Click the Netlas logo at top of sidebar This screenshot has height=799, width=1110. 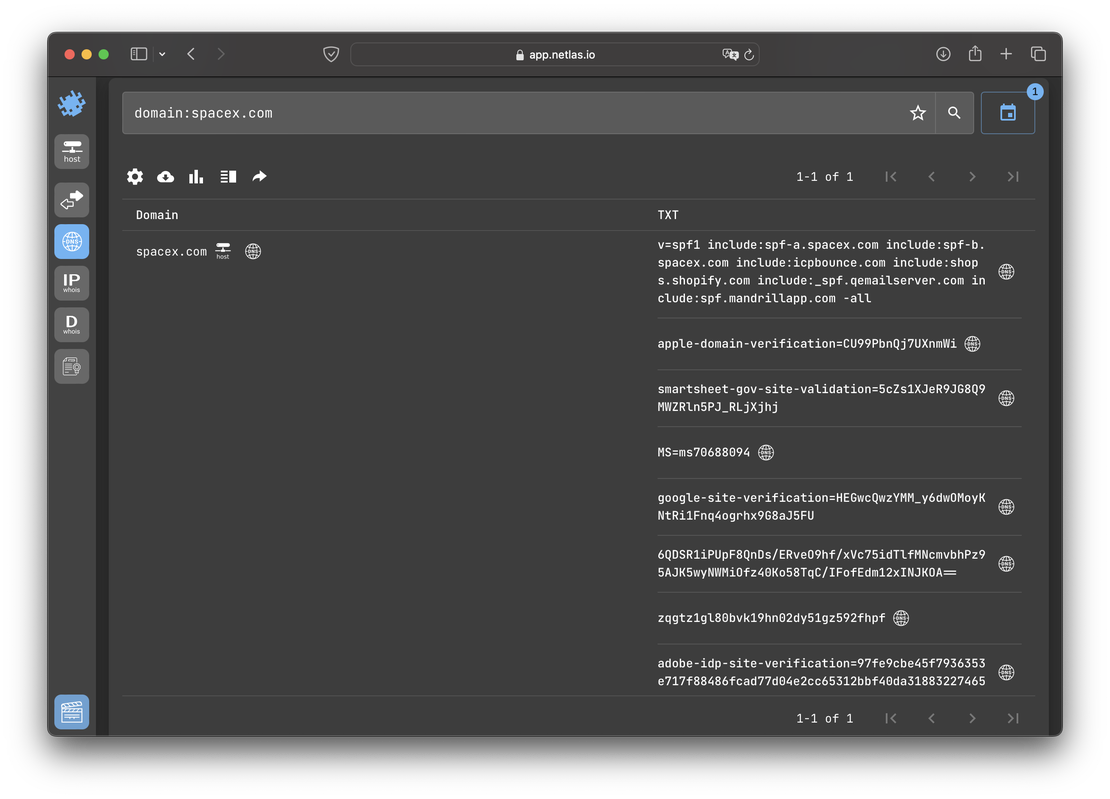(71, 103)
